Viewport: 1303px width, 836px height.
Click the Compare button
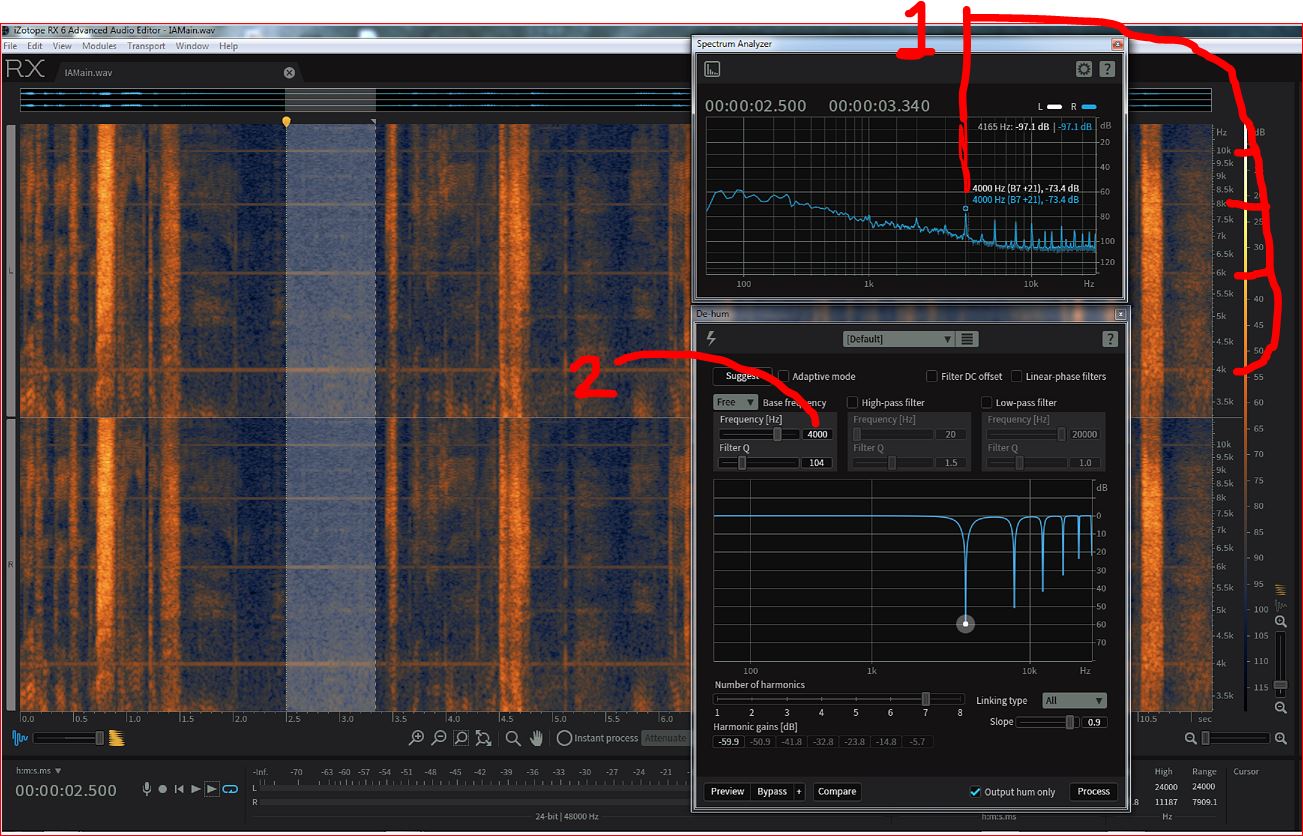coord(836,791)
